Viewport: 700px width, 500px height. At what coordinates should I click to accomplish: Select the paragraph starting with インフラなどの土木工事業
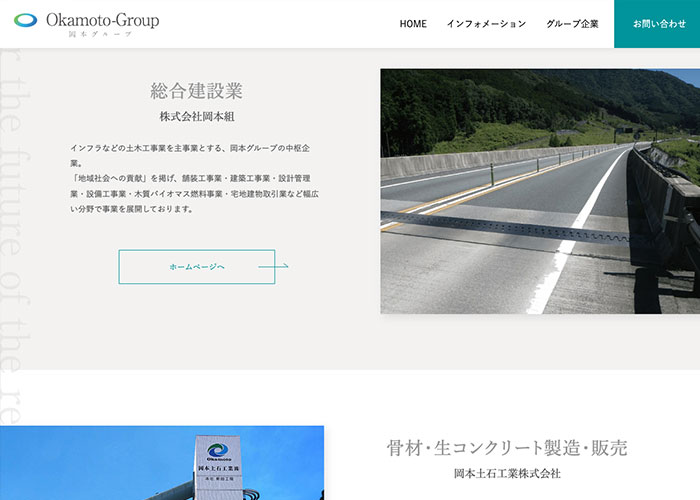point(194,179)
